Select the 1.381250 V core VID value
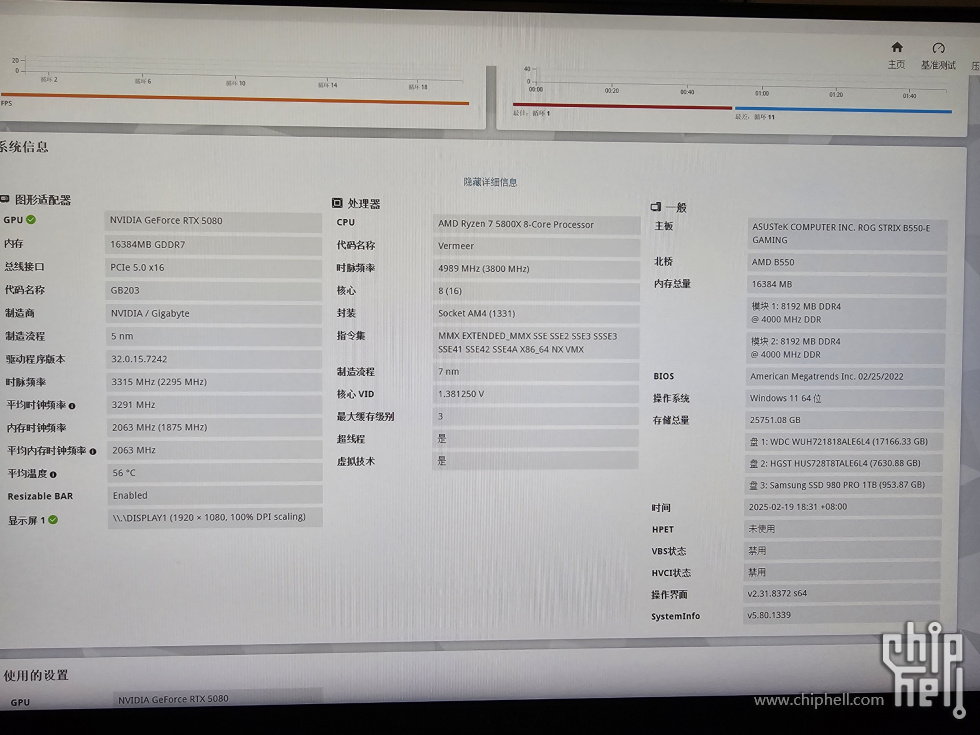980x735 pixels. coord(536,394)
